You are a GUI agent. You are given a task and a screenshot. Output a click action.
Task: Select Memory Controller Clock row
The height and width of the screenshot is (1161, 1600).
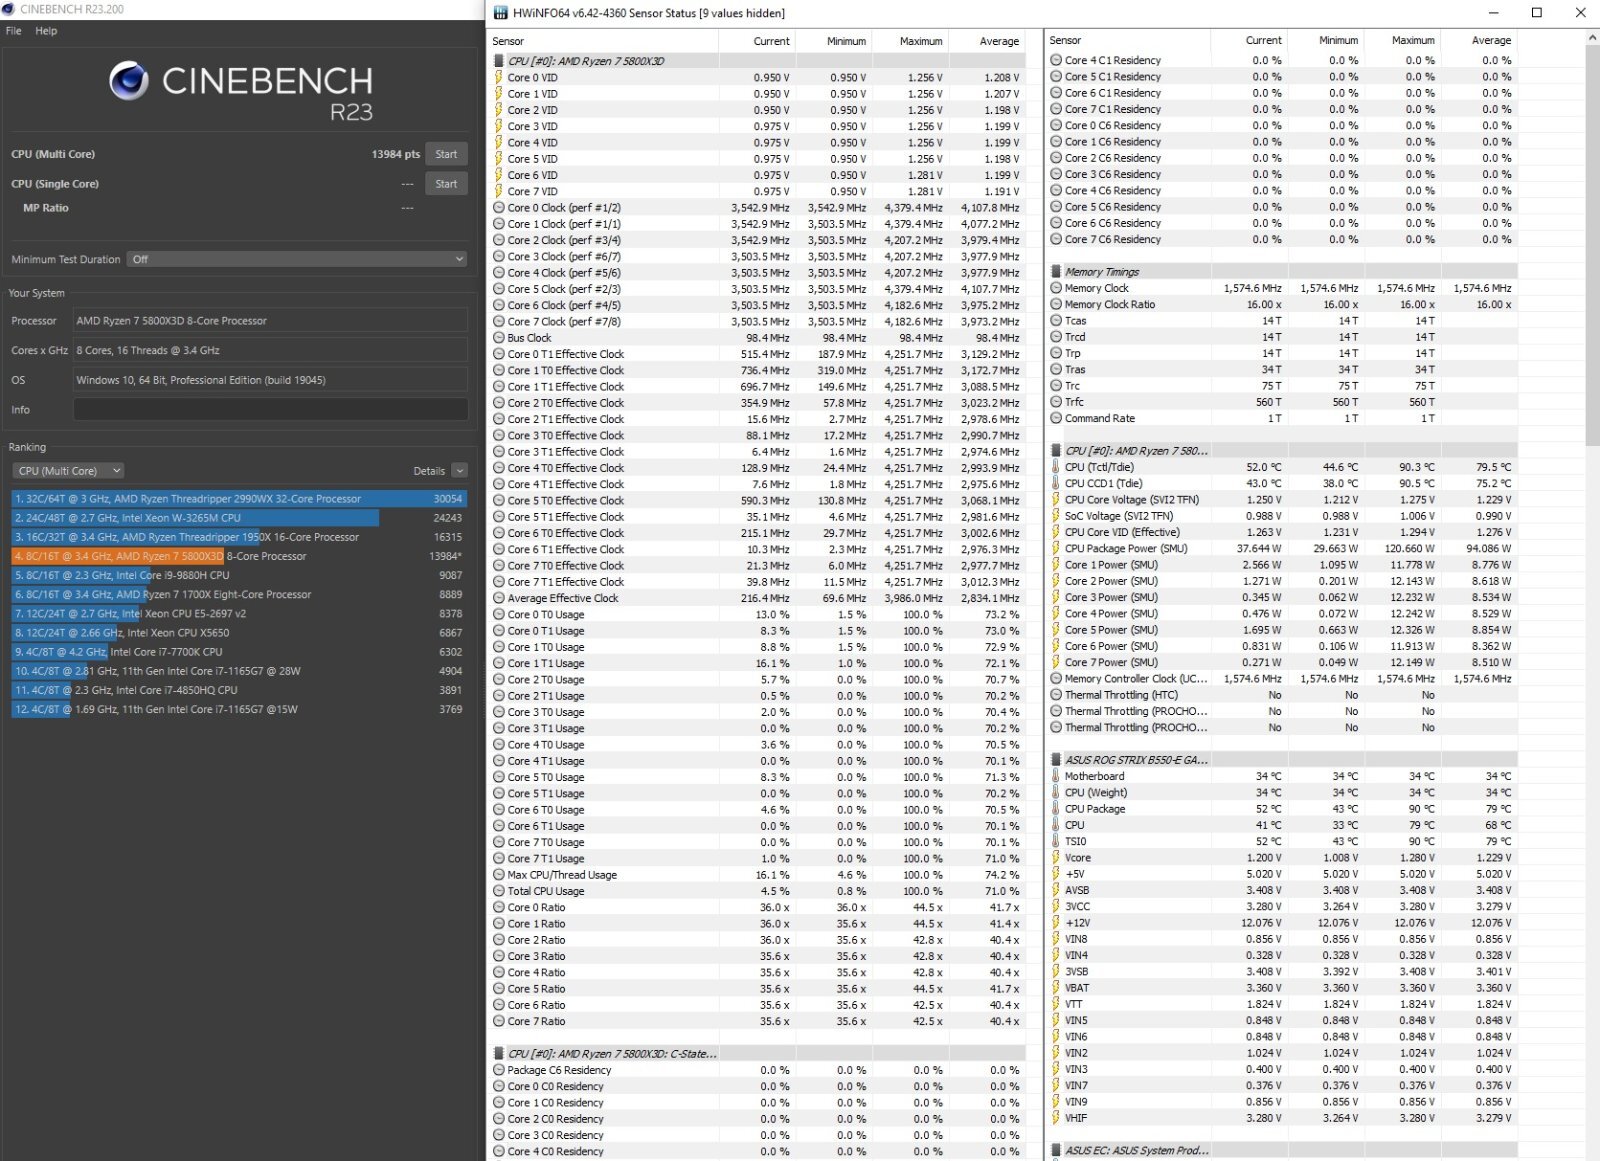tap(1282, 679)
